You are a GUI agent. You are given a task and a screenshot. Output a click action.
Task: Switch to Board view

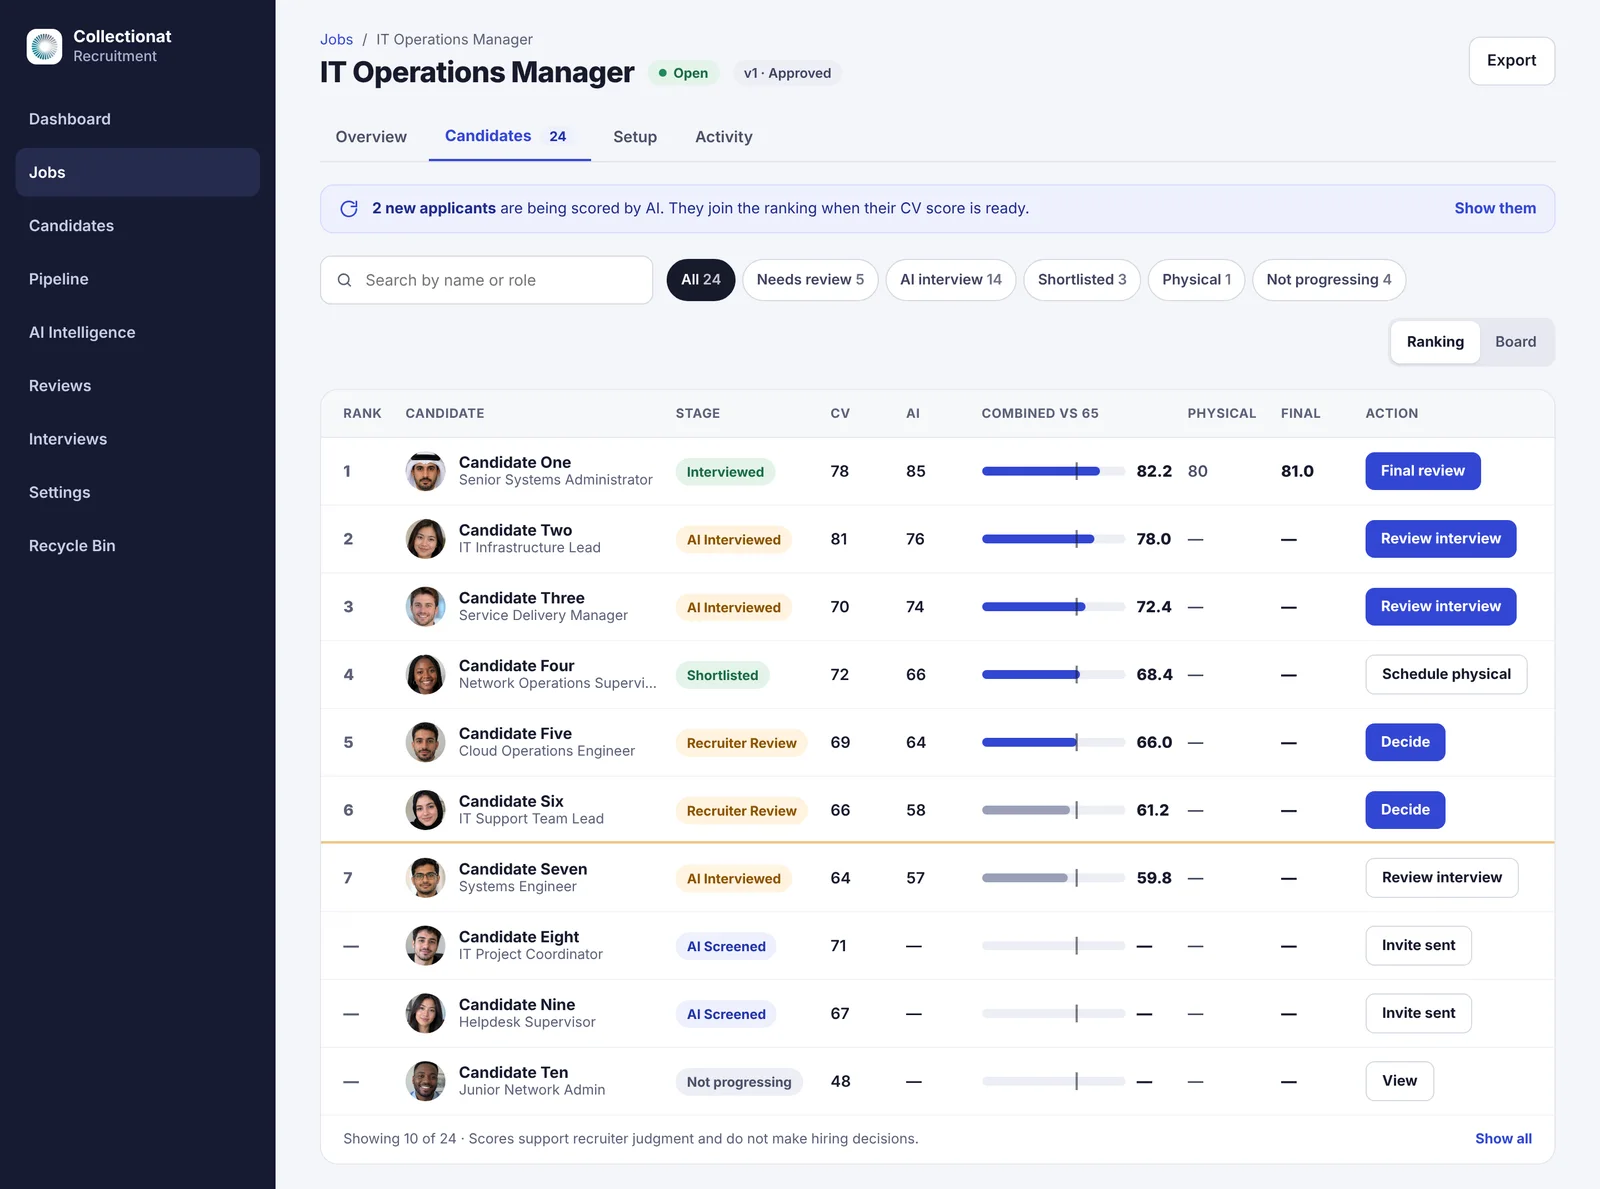click(1515, 342)
